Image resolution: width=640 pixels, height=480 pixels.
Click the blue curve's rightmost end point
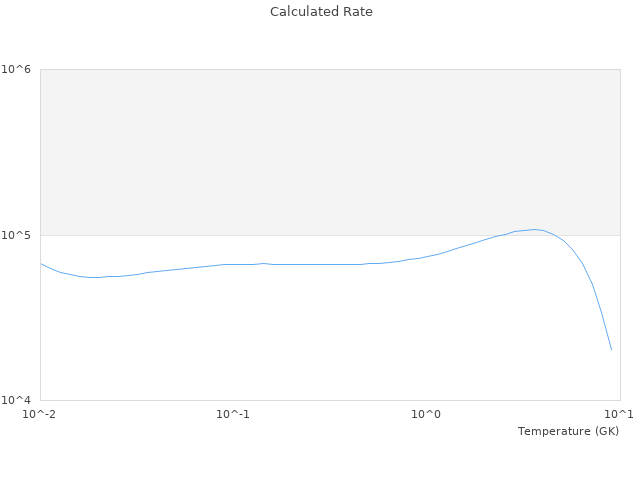point(611,350)
